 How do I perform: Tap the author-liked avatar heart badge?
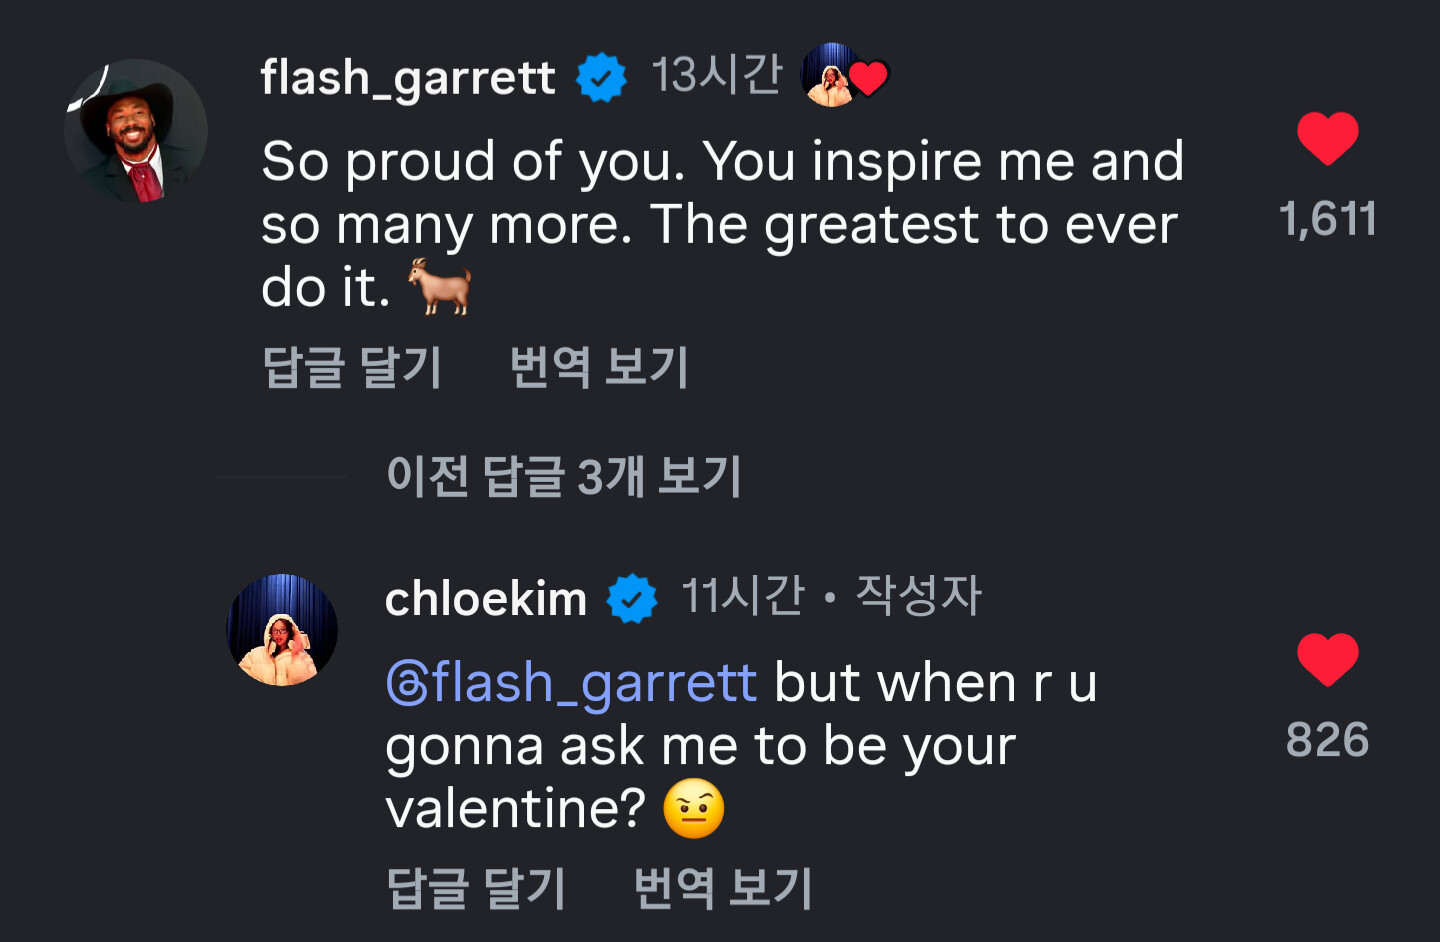[845, 76]
